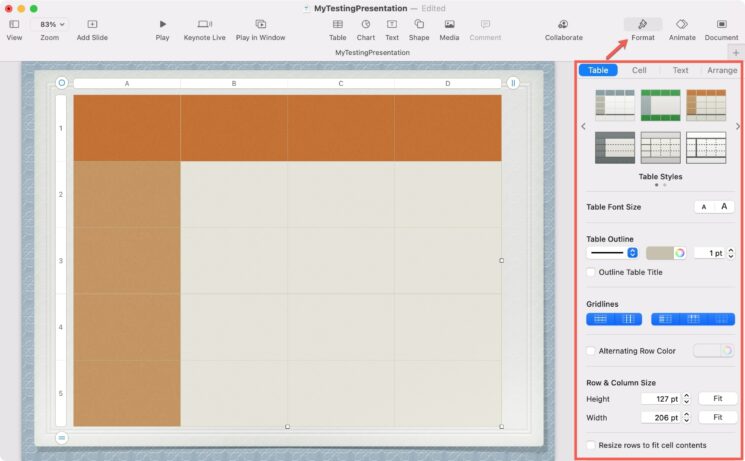Click the Width 206 pt field
The width and height of the screenshot is (745, 461).
(661, 418)
